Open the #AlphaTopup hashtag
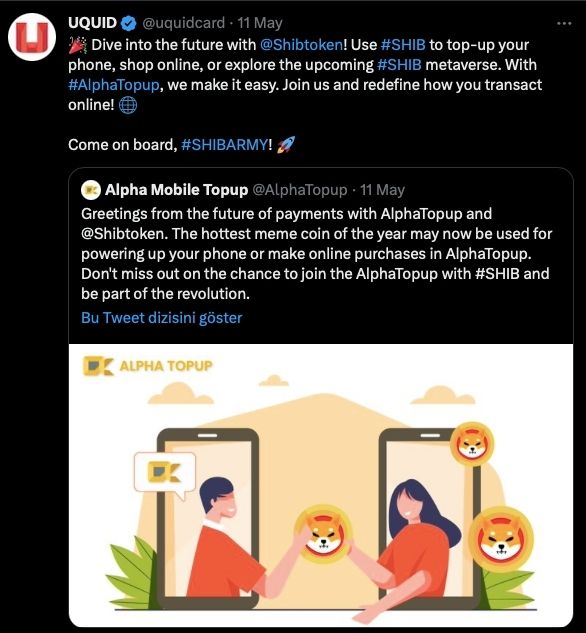586x633 pixels. (114, 85)
